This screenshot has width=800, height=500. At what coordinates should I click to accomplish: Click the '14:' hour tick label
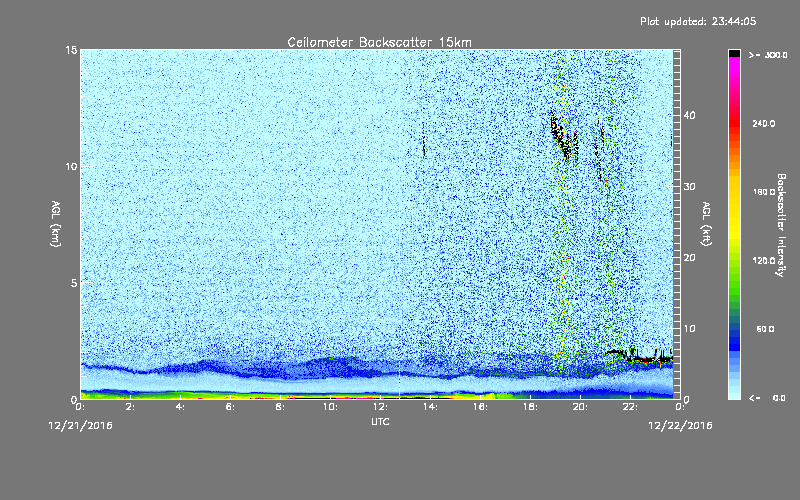coord(430,407)
